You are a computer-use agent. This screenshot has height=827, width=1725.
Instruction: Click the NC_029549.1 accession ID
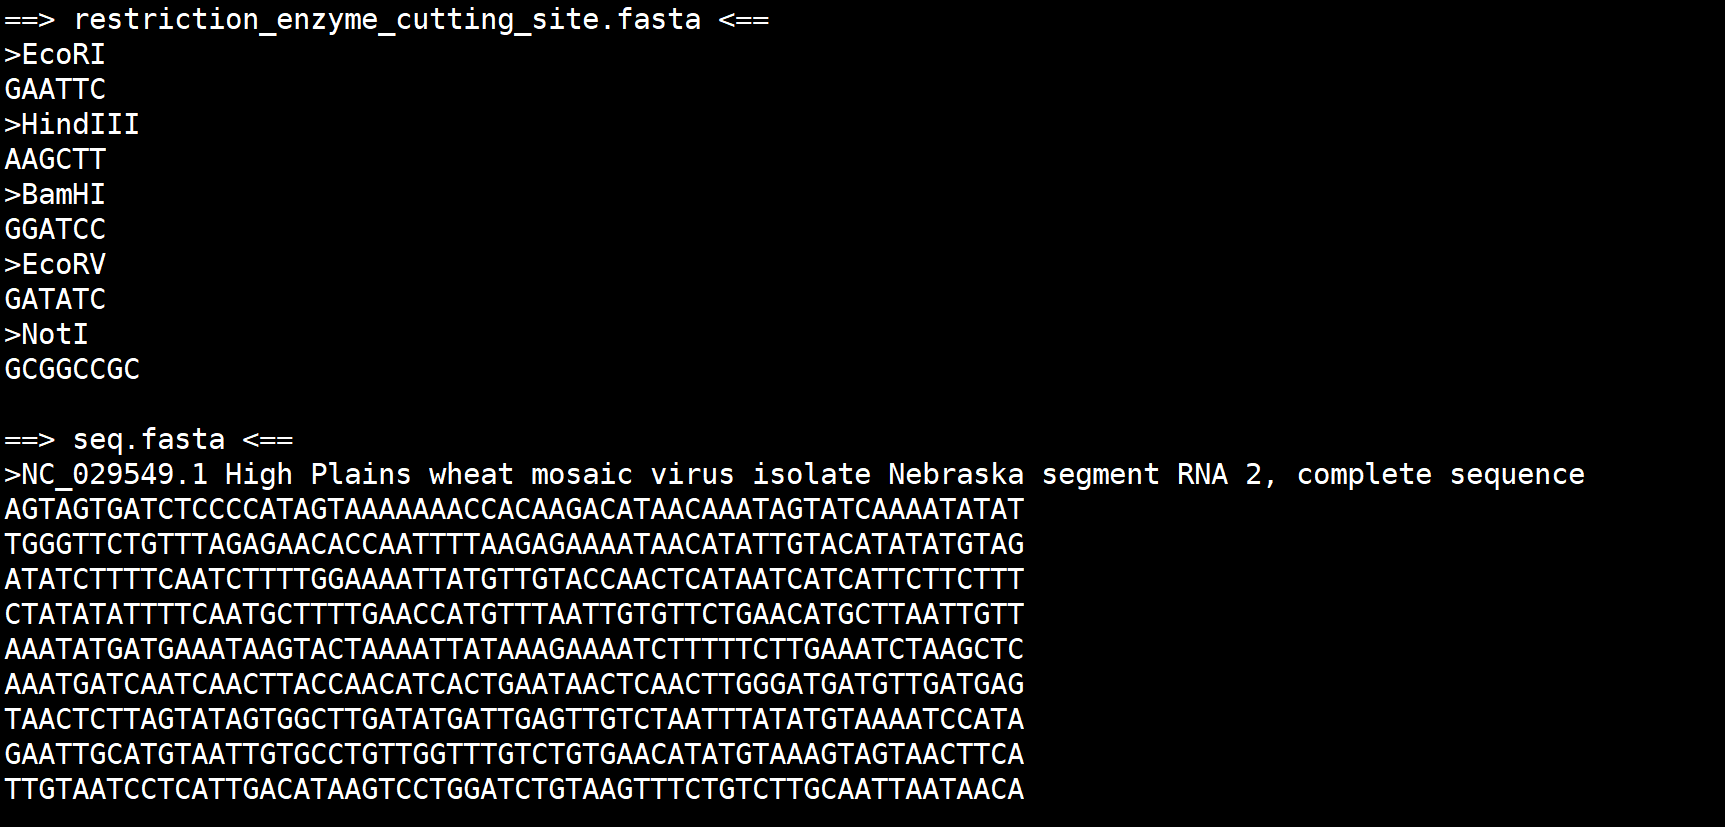point(115,474)
